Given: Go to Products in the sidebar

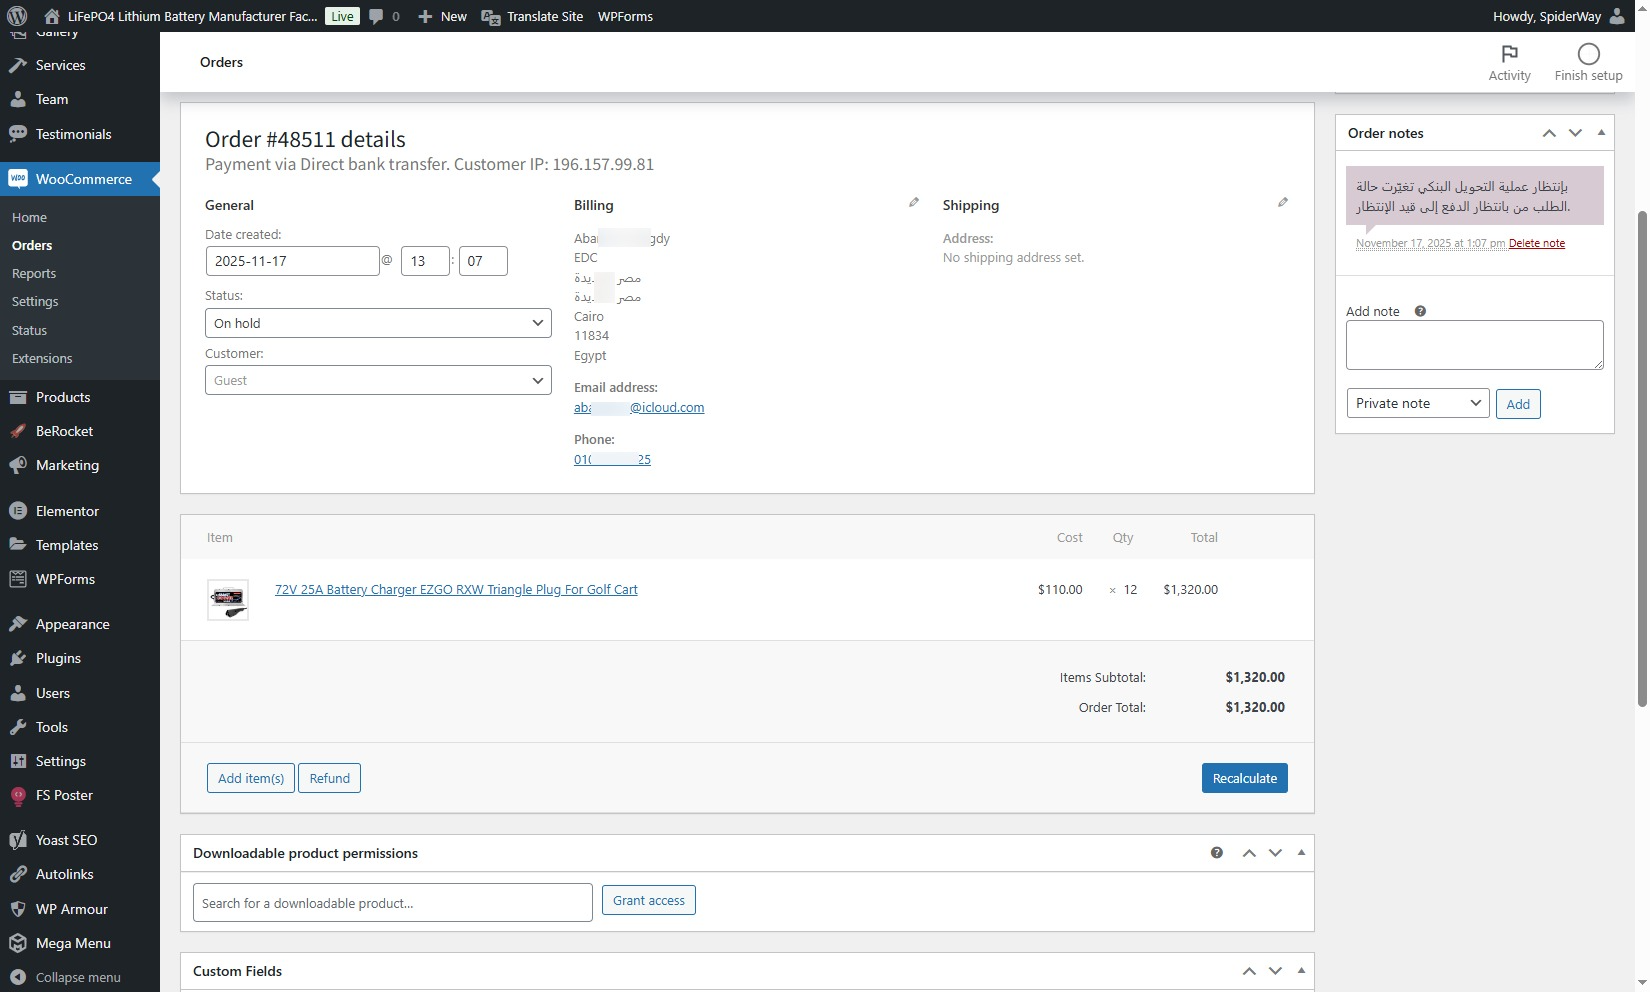Looking at the screenshot, I should tap(63, 397).
